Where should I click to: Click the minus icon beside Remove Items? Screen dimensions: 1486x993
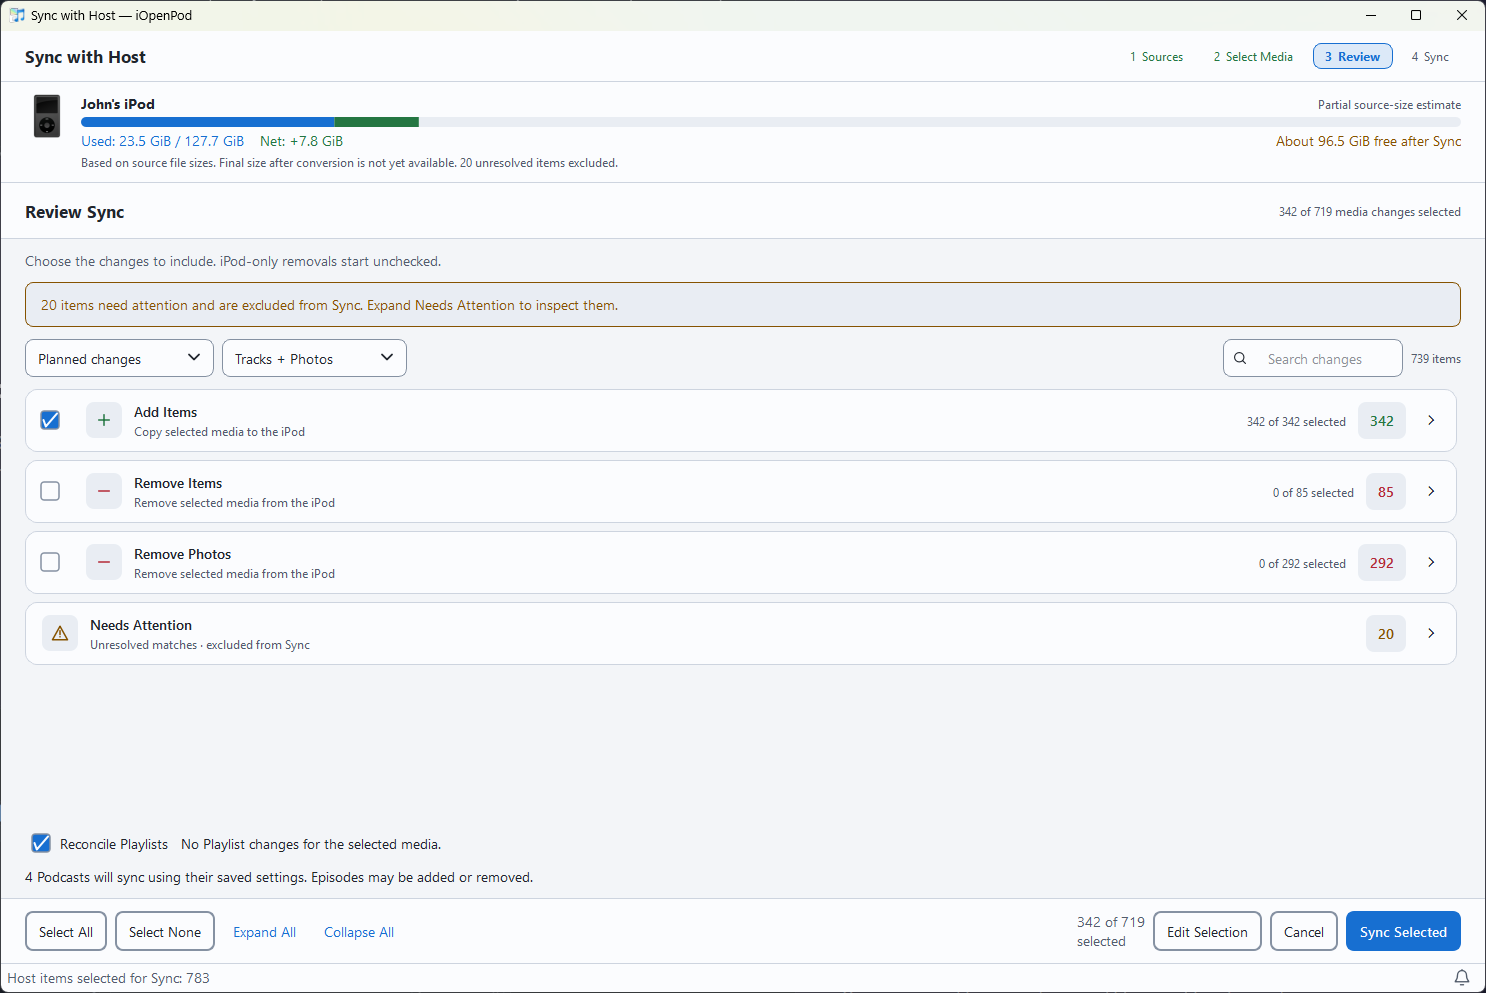click(x=104, y=492)
